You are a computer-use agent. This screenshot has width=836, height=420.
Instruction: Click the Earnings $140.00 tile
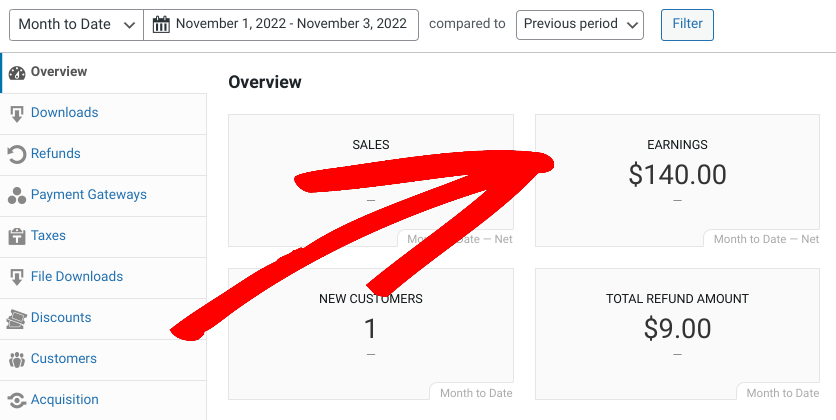point(677,180)
